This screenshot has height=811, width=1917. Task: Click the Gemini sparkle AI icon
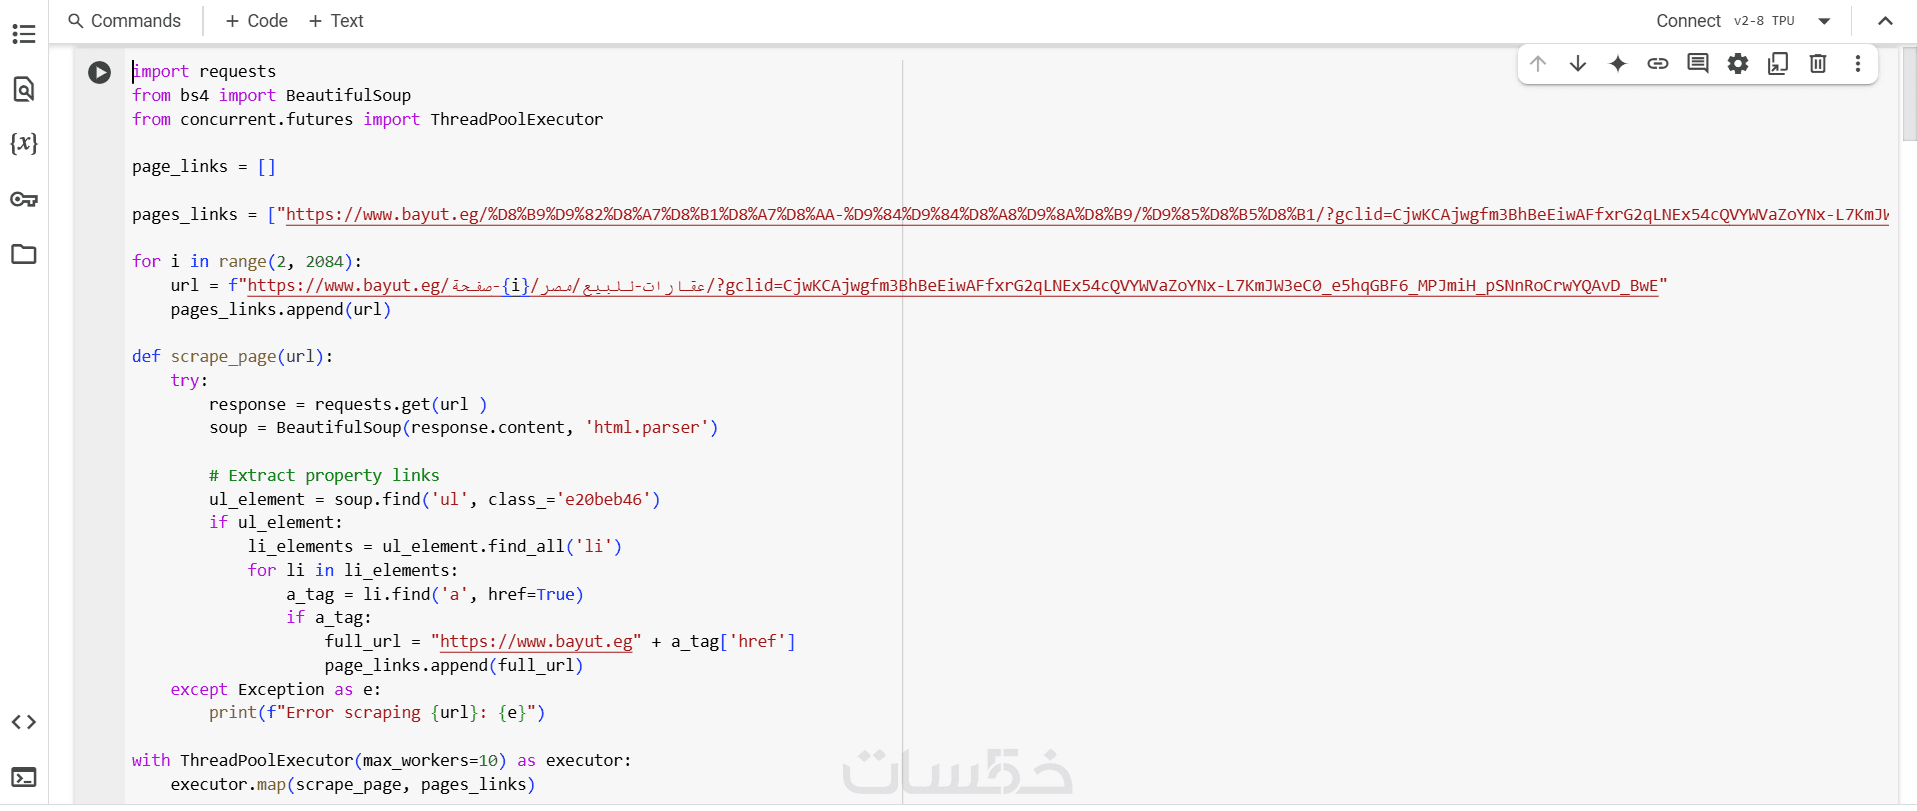(x=1618, y=64)
